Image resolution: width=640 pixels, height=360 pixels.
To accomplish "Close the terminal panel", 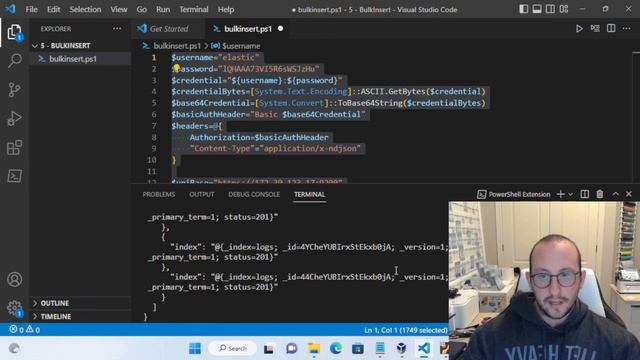I will tap(629, 194).
